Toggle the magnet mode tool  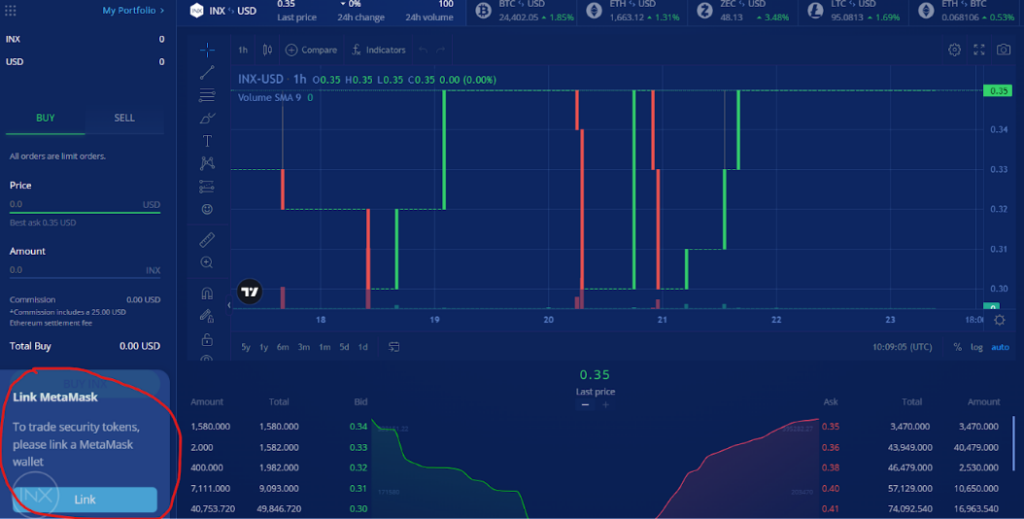click(x=207, y=293)
